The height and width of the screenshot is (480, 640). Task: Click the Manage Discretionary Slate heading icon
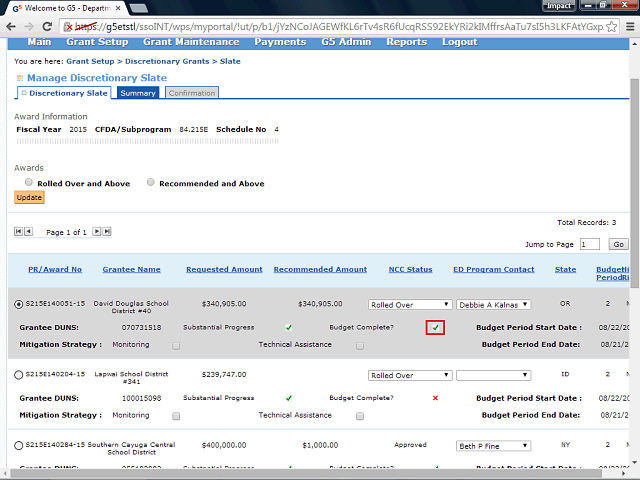coord(19,78)
